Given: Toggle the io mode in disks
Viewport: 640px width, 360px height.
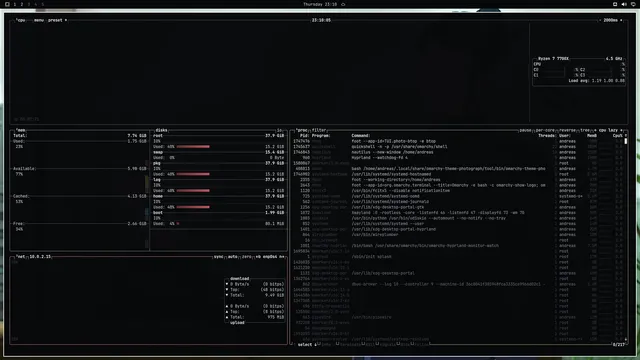Looking at the screenshot, I should pyautogui.click(x=280, y=130).
